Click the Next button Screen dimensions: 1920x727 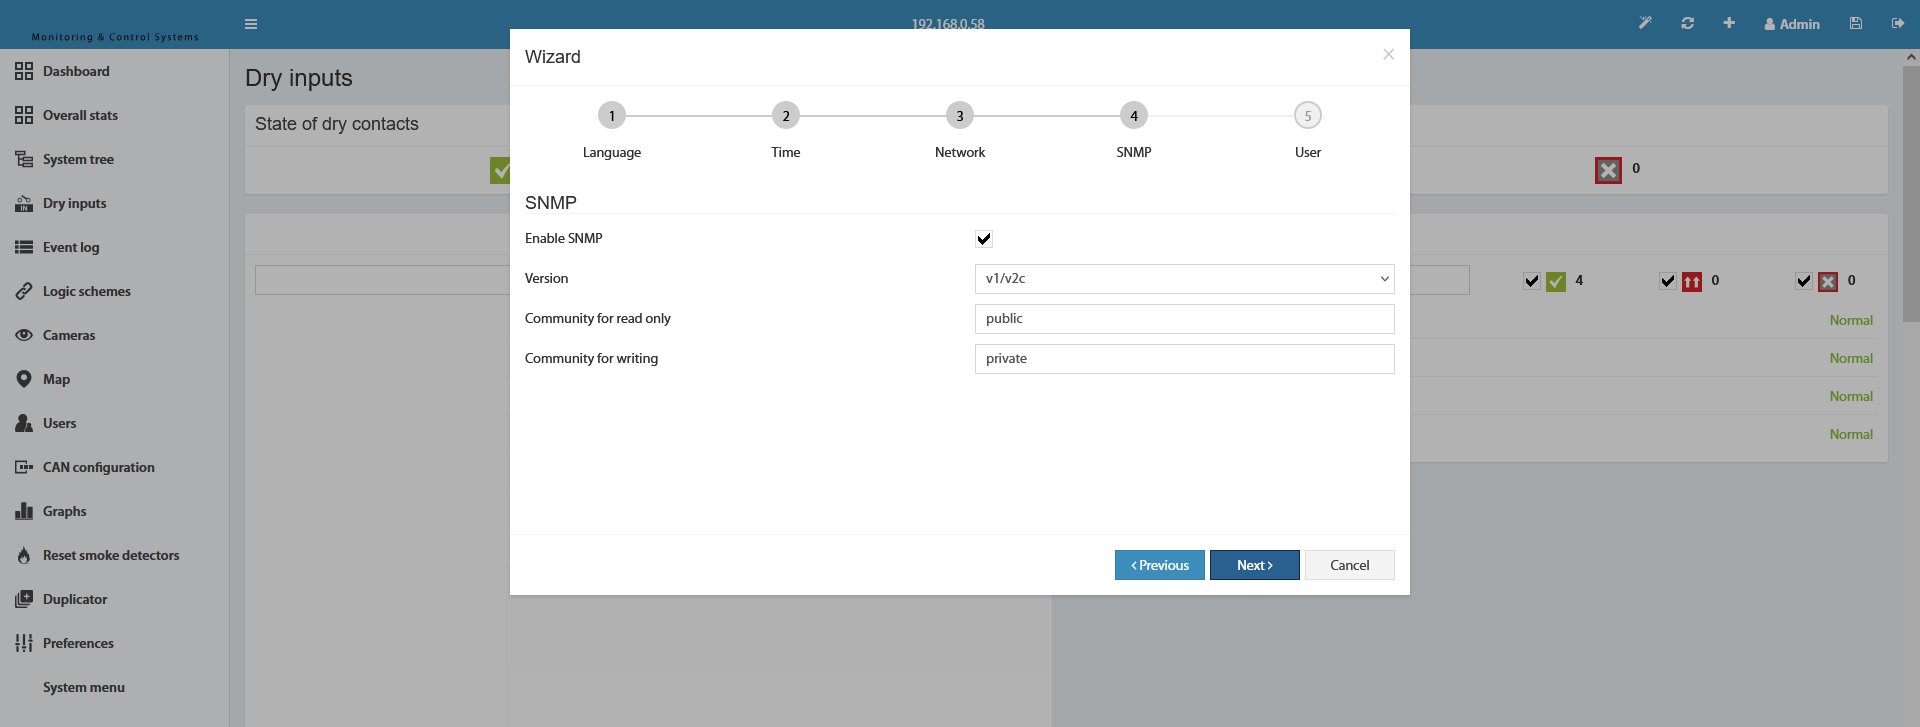1255,565
